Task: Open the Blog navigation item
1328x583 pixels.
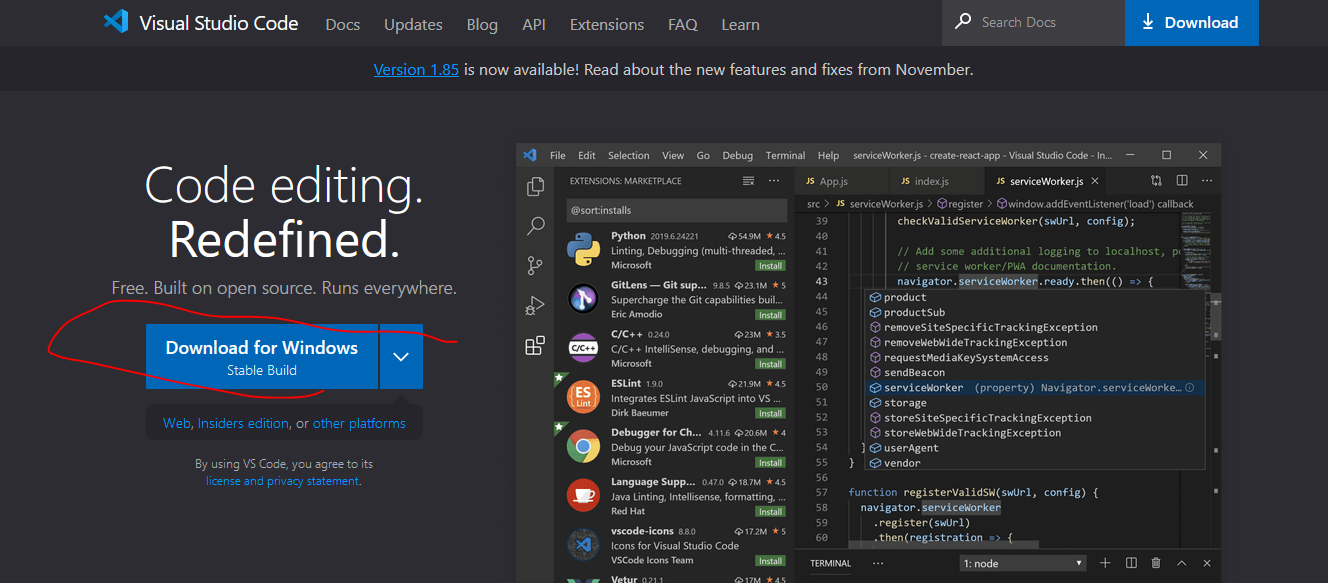Action: 482,24
